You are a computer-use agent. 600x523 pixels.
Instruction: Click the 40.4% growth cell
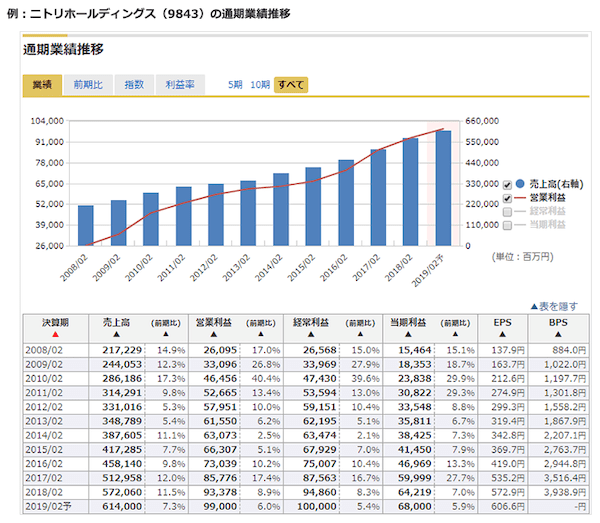(x=266, y=379)
